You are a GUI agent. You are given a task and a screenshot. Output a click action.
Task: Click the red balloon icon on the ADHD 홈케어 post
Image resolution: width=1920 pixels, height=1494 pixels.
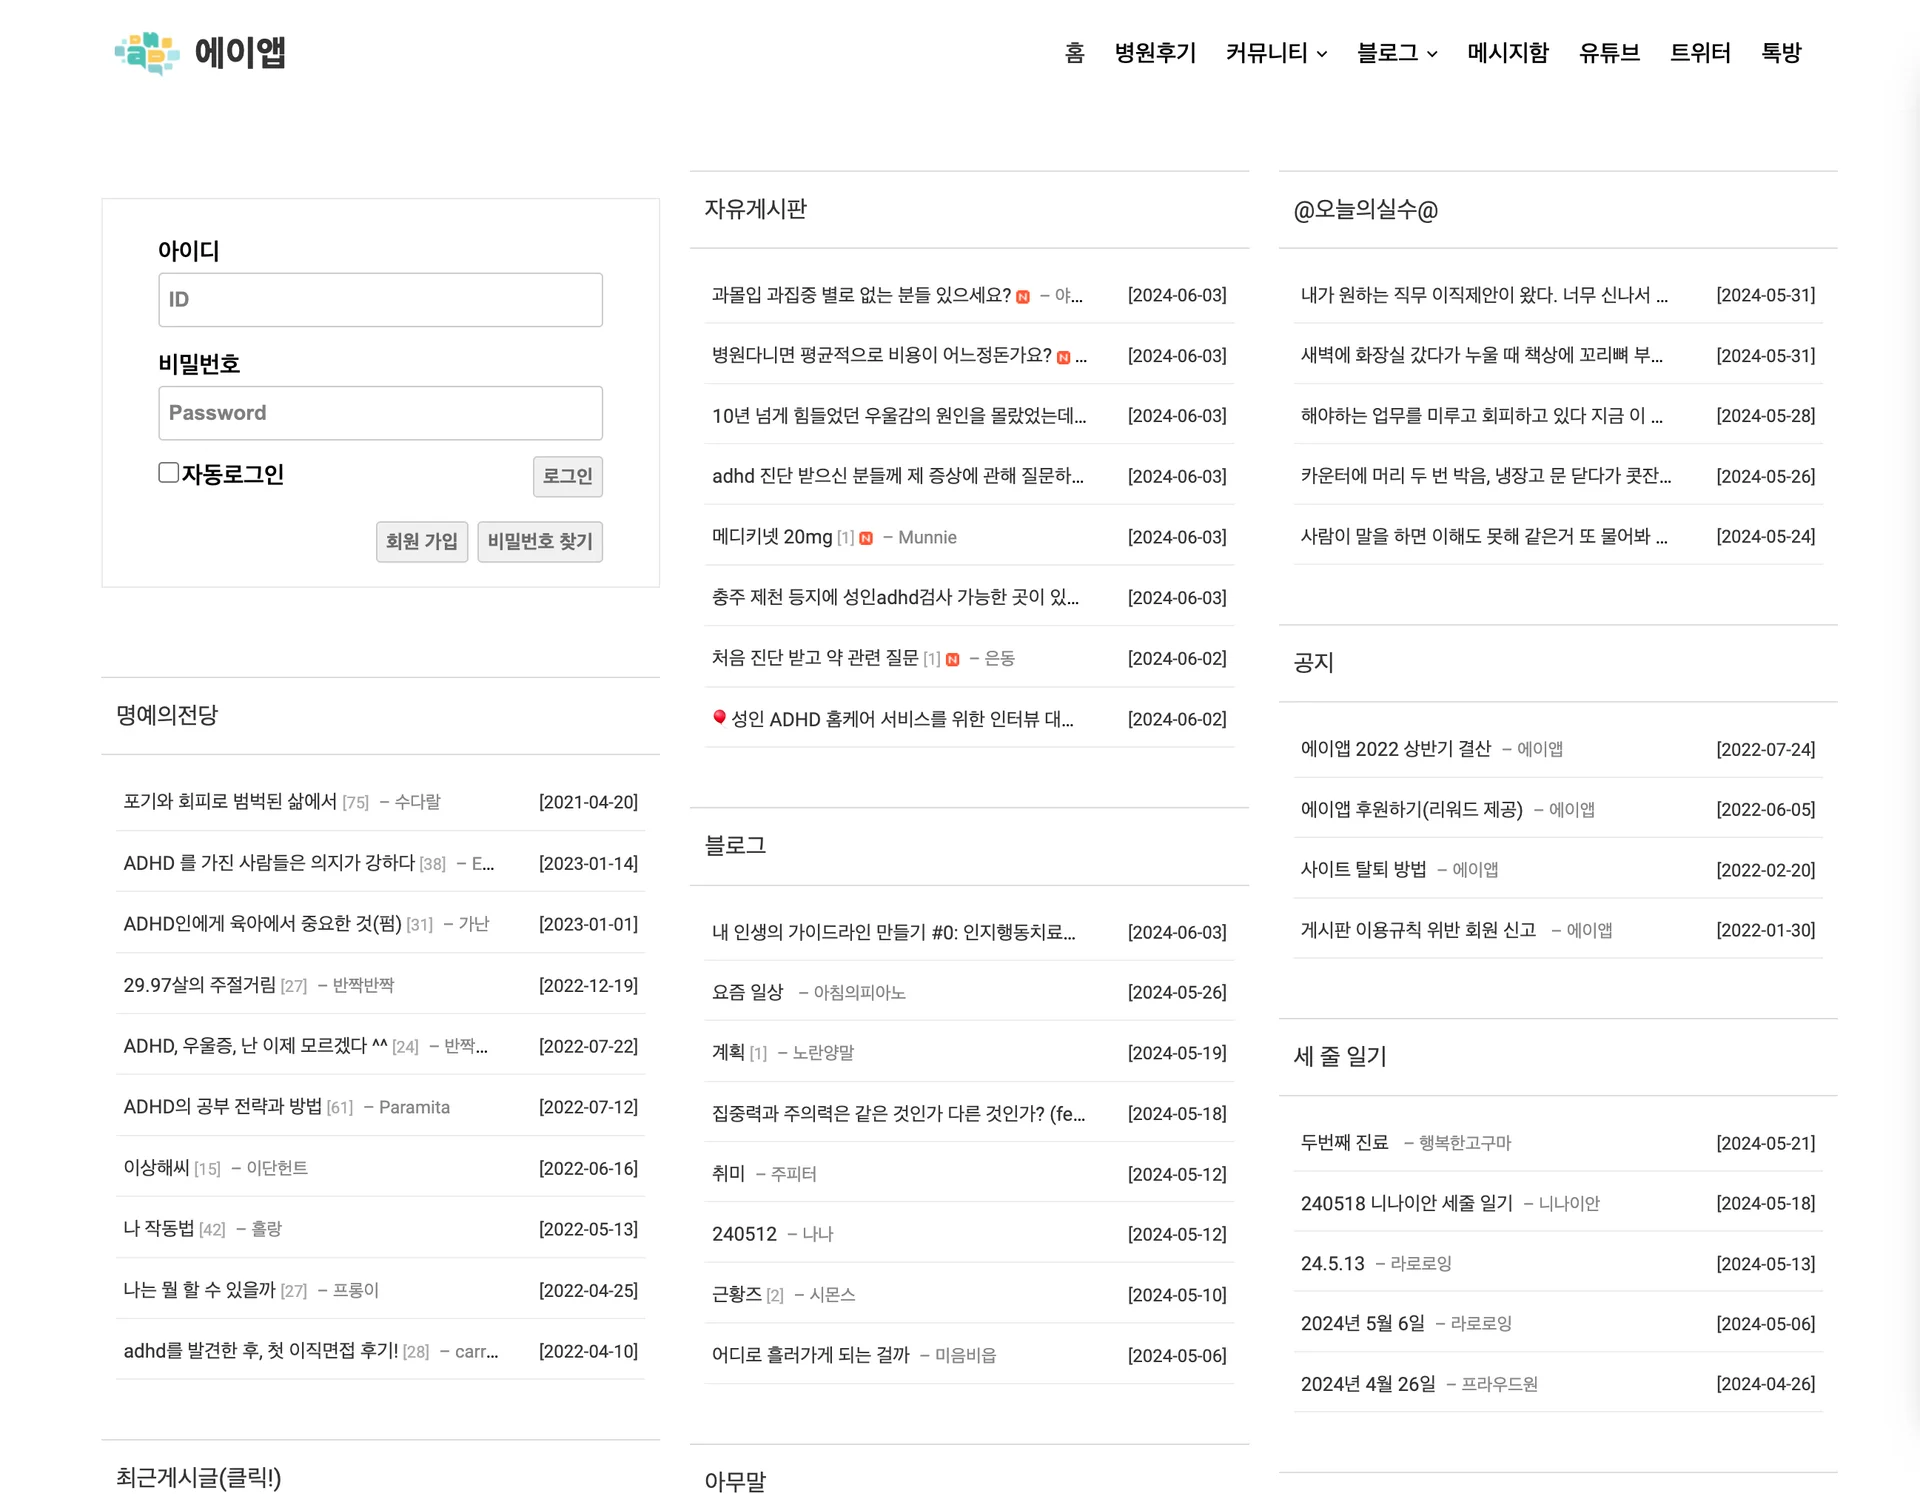click(x=719, y=717)
